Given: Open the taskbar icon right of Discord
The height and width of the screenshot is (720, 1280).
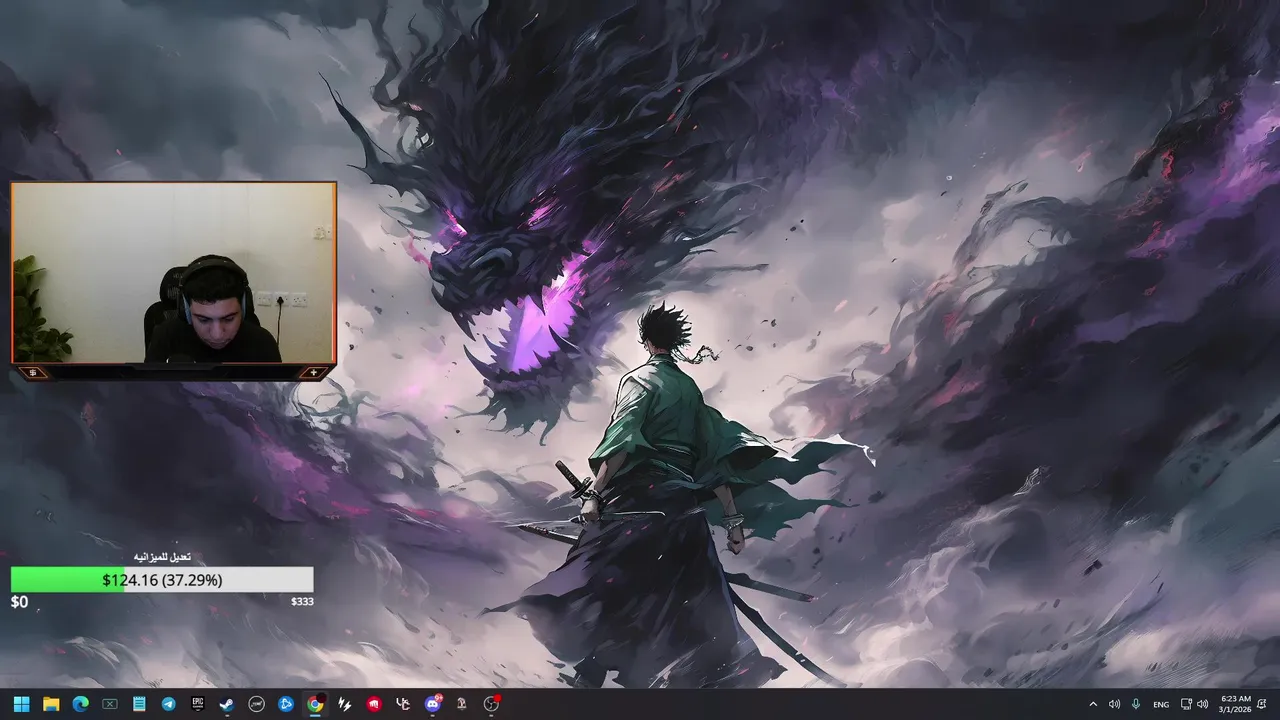Looking at the screenshot, I should tap(462, 704).
